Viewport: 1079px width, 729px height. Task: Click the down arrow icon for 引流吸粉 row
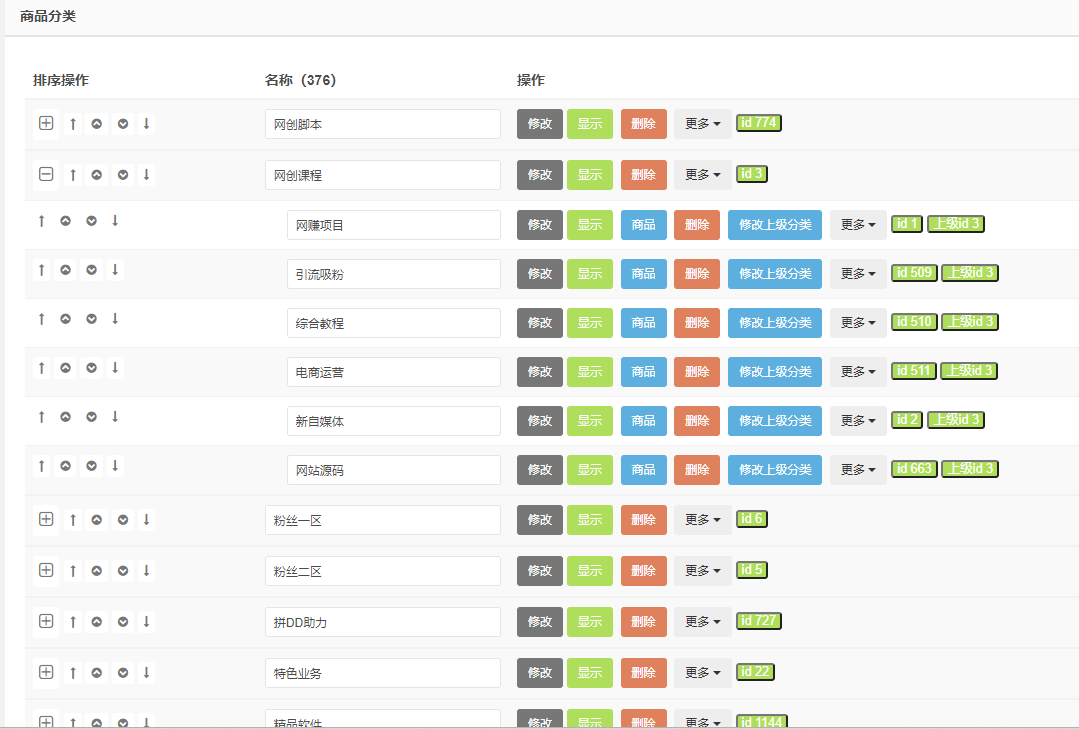click(x=115, y=270)
